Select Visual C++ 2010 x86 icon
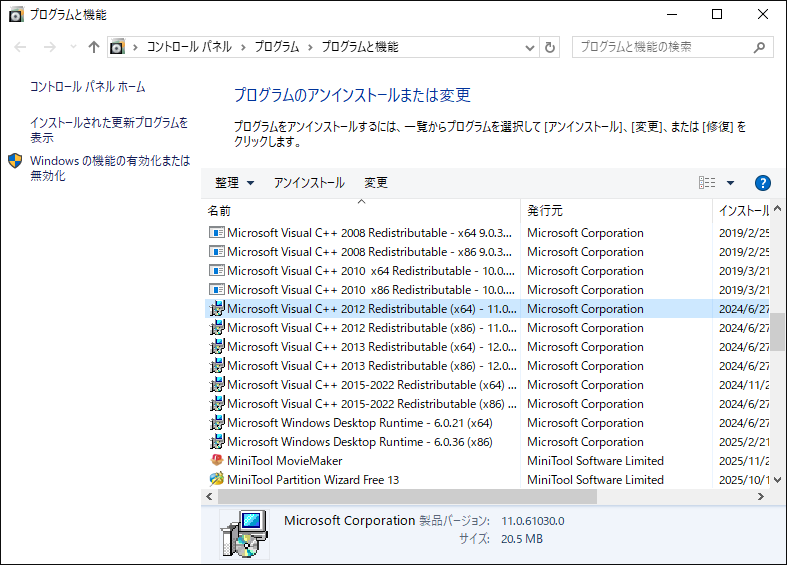The image size is (787, 565). (x=216, y=290)
